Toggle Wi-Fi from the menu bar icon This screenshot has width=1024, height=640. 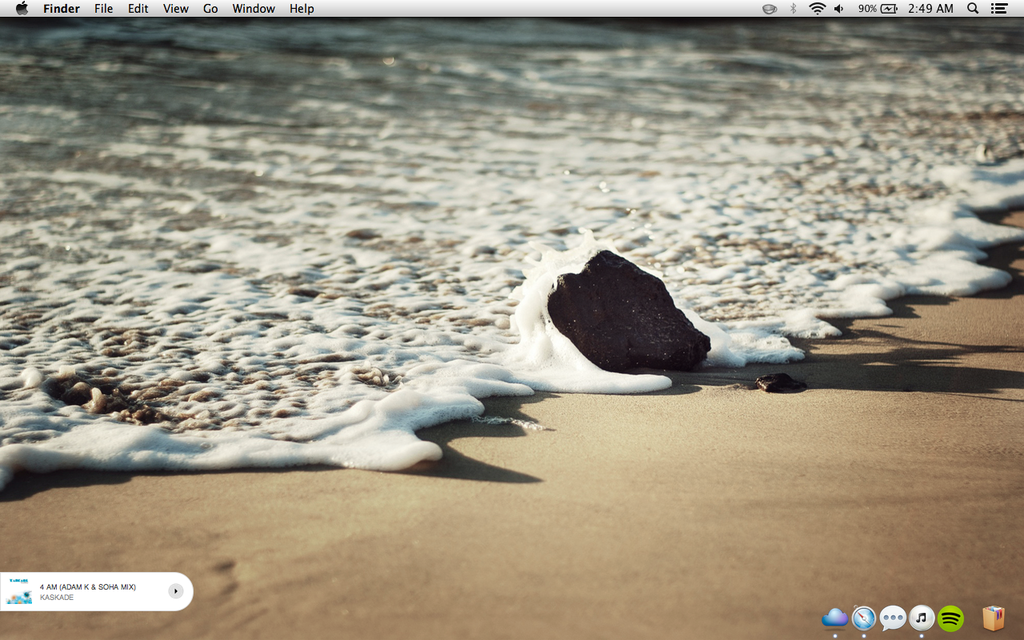[x=817, y=9]
